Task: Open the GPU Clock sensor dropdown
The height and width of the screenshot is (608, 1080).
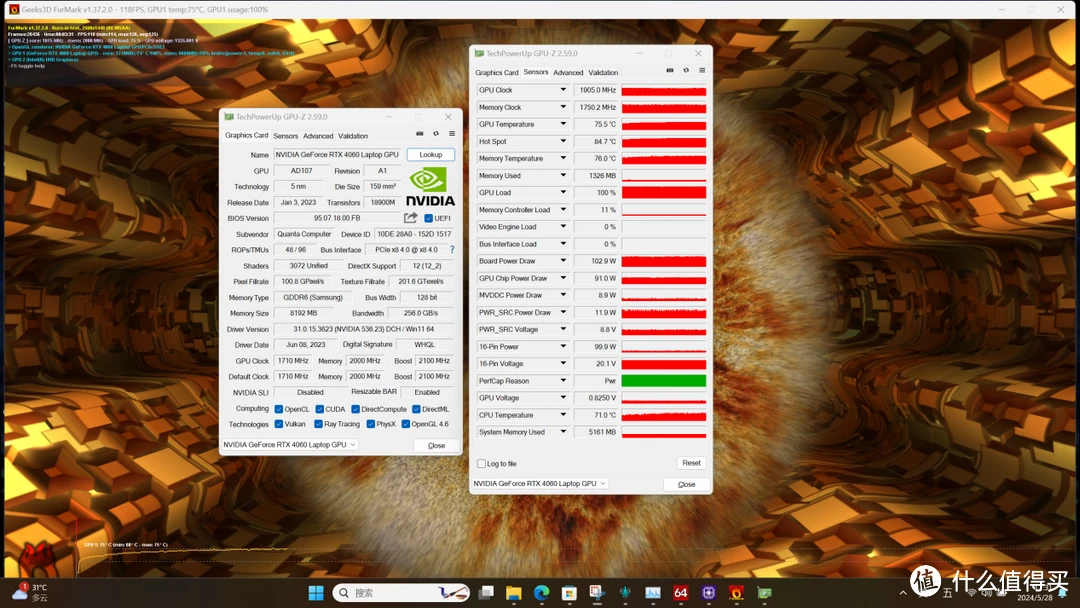Action: click(563, 90)
